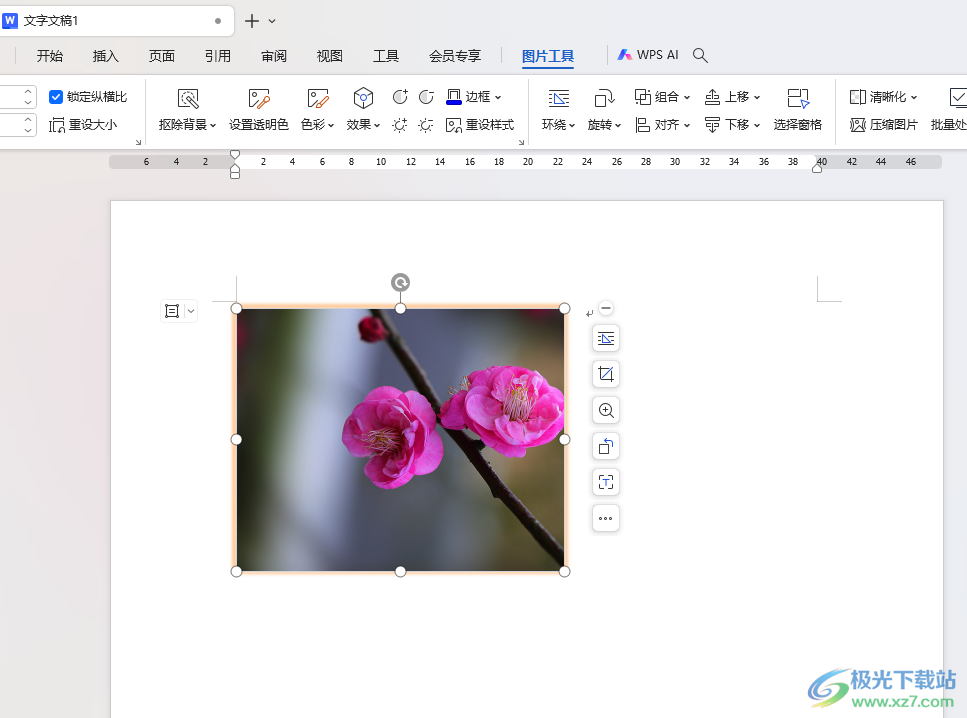Click the 重设大小 reset size button

coord(83,125)
